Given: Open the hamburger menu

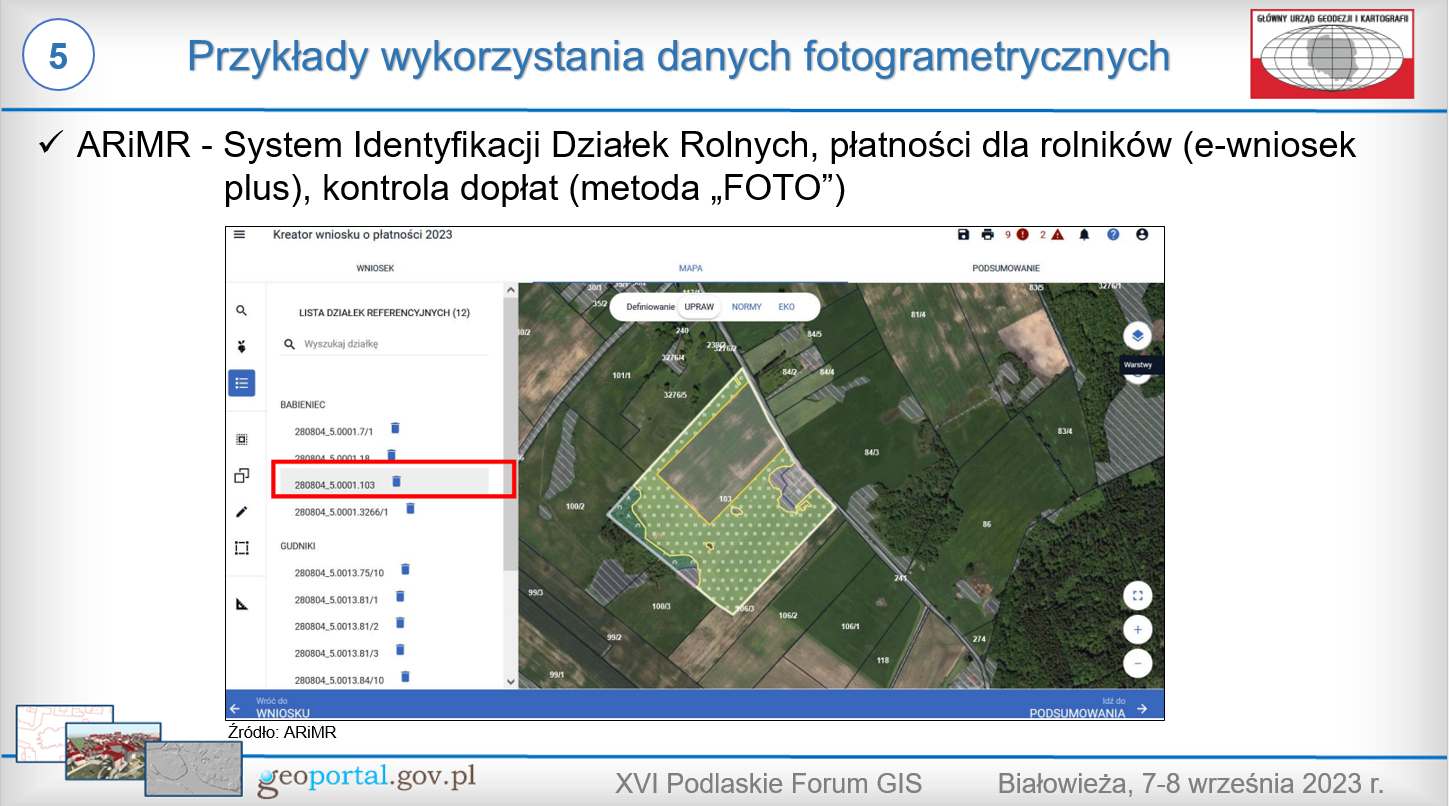Looking at the screenshot, I should tap(240, 234).
